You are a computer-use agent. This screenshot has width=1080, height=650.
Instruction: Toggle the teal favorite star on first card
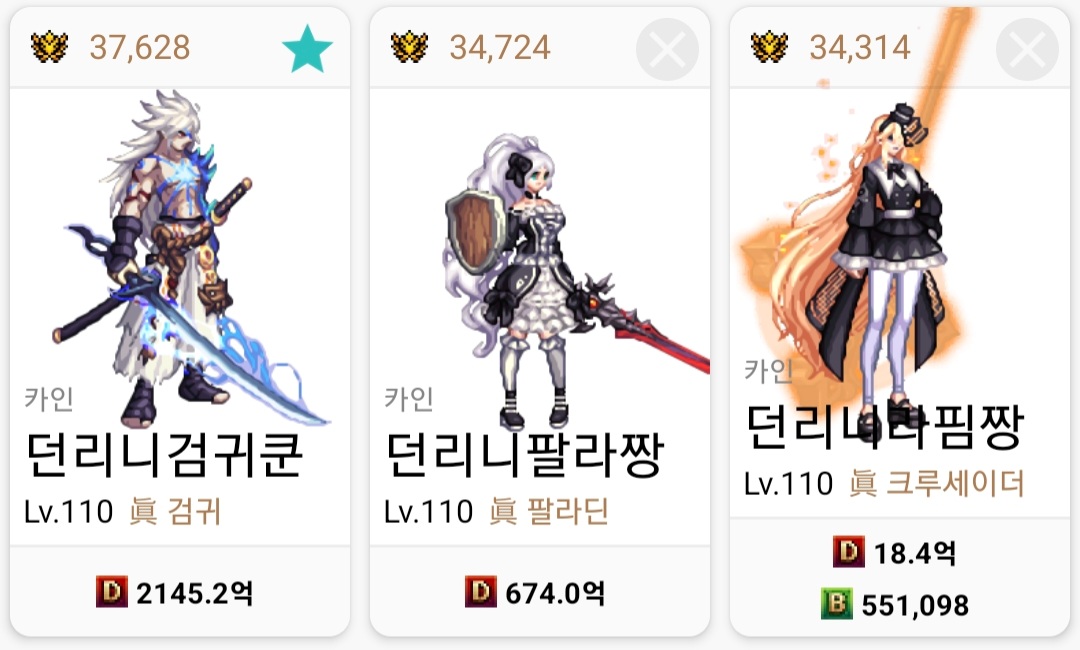(x=307, y=49)
